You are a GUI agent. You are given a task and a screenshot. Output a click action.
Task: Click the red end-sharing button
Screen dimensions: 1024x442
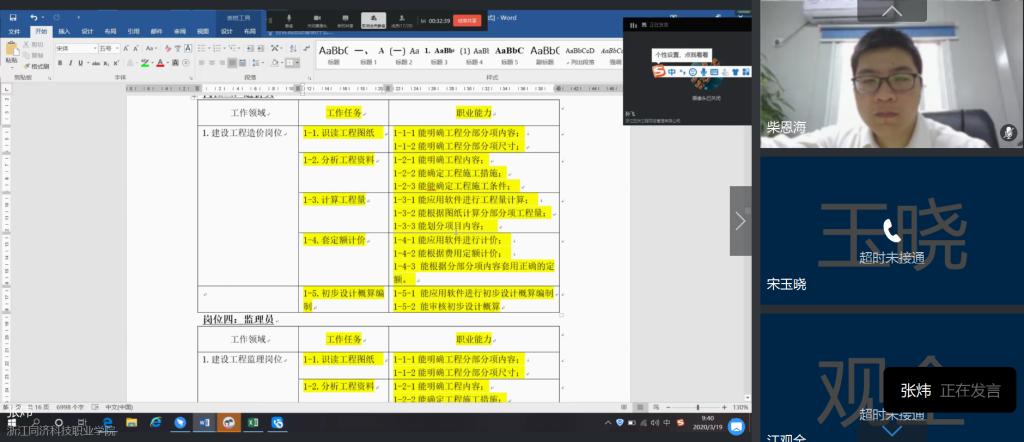click(467, 20)
